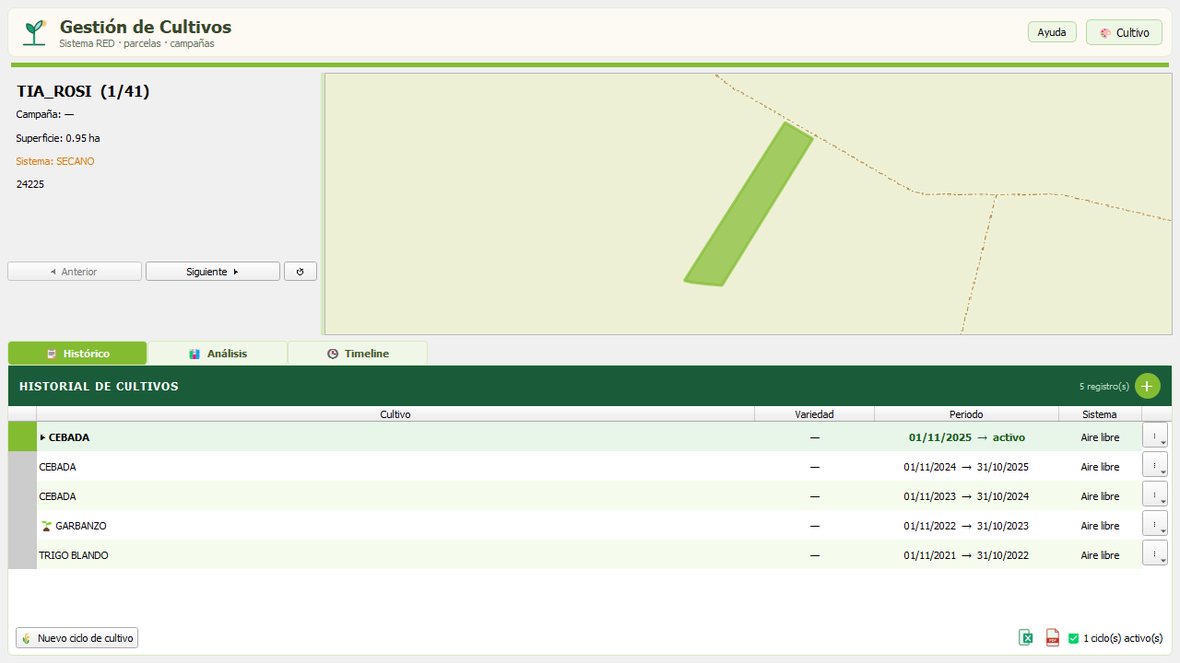Go to previous parcel with Anterior
The height and width of the screenshot is (663, 1180).
pos(75,272)
